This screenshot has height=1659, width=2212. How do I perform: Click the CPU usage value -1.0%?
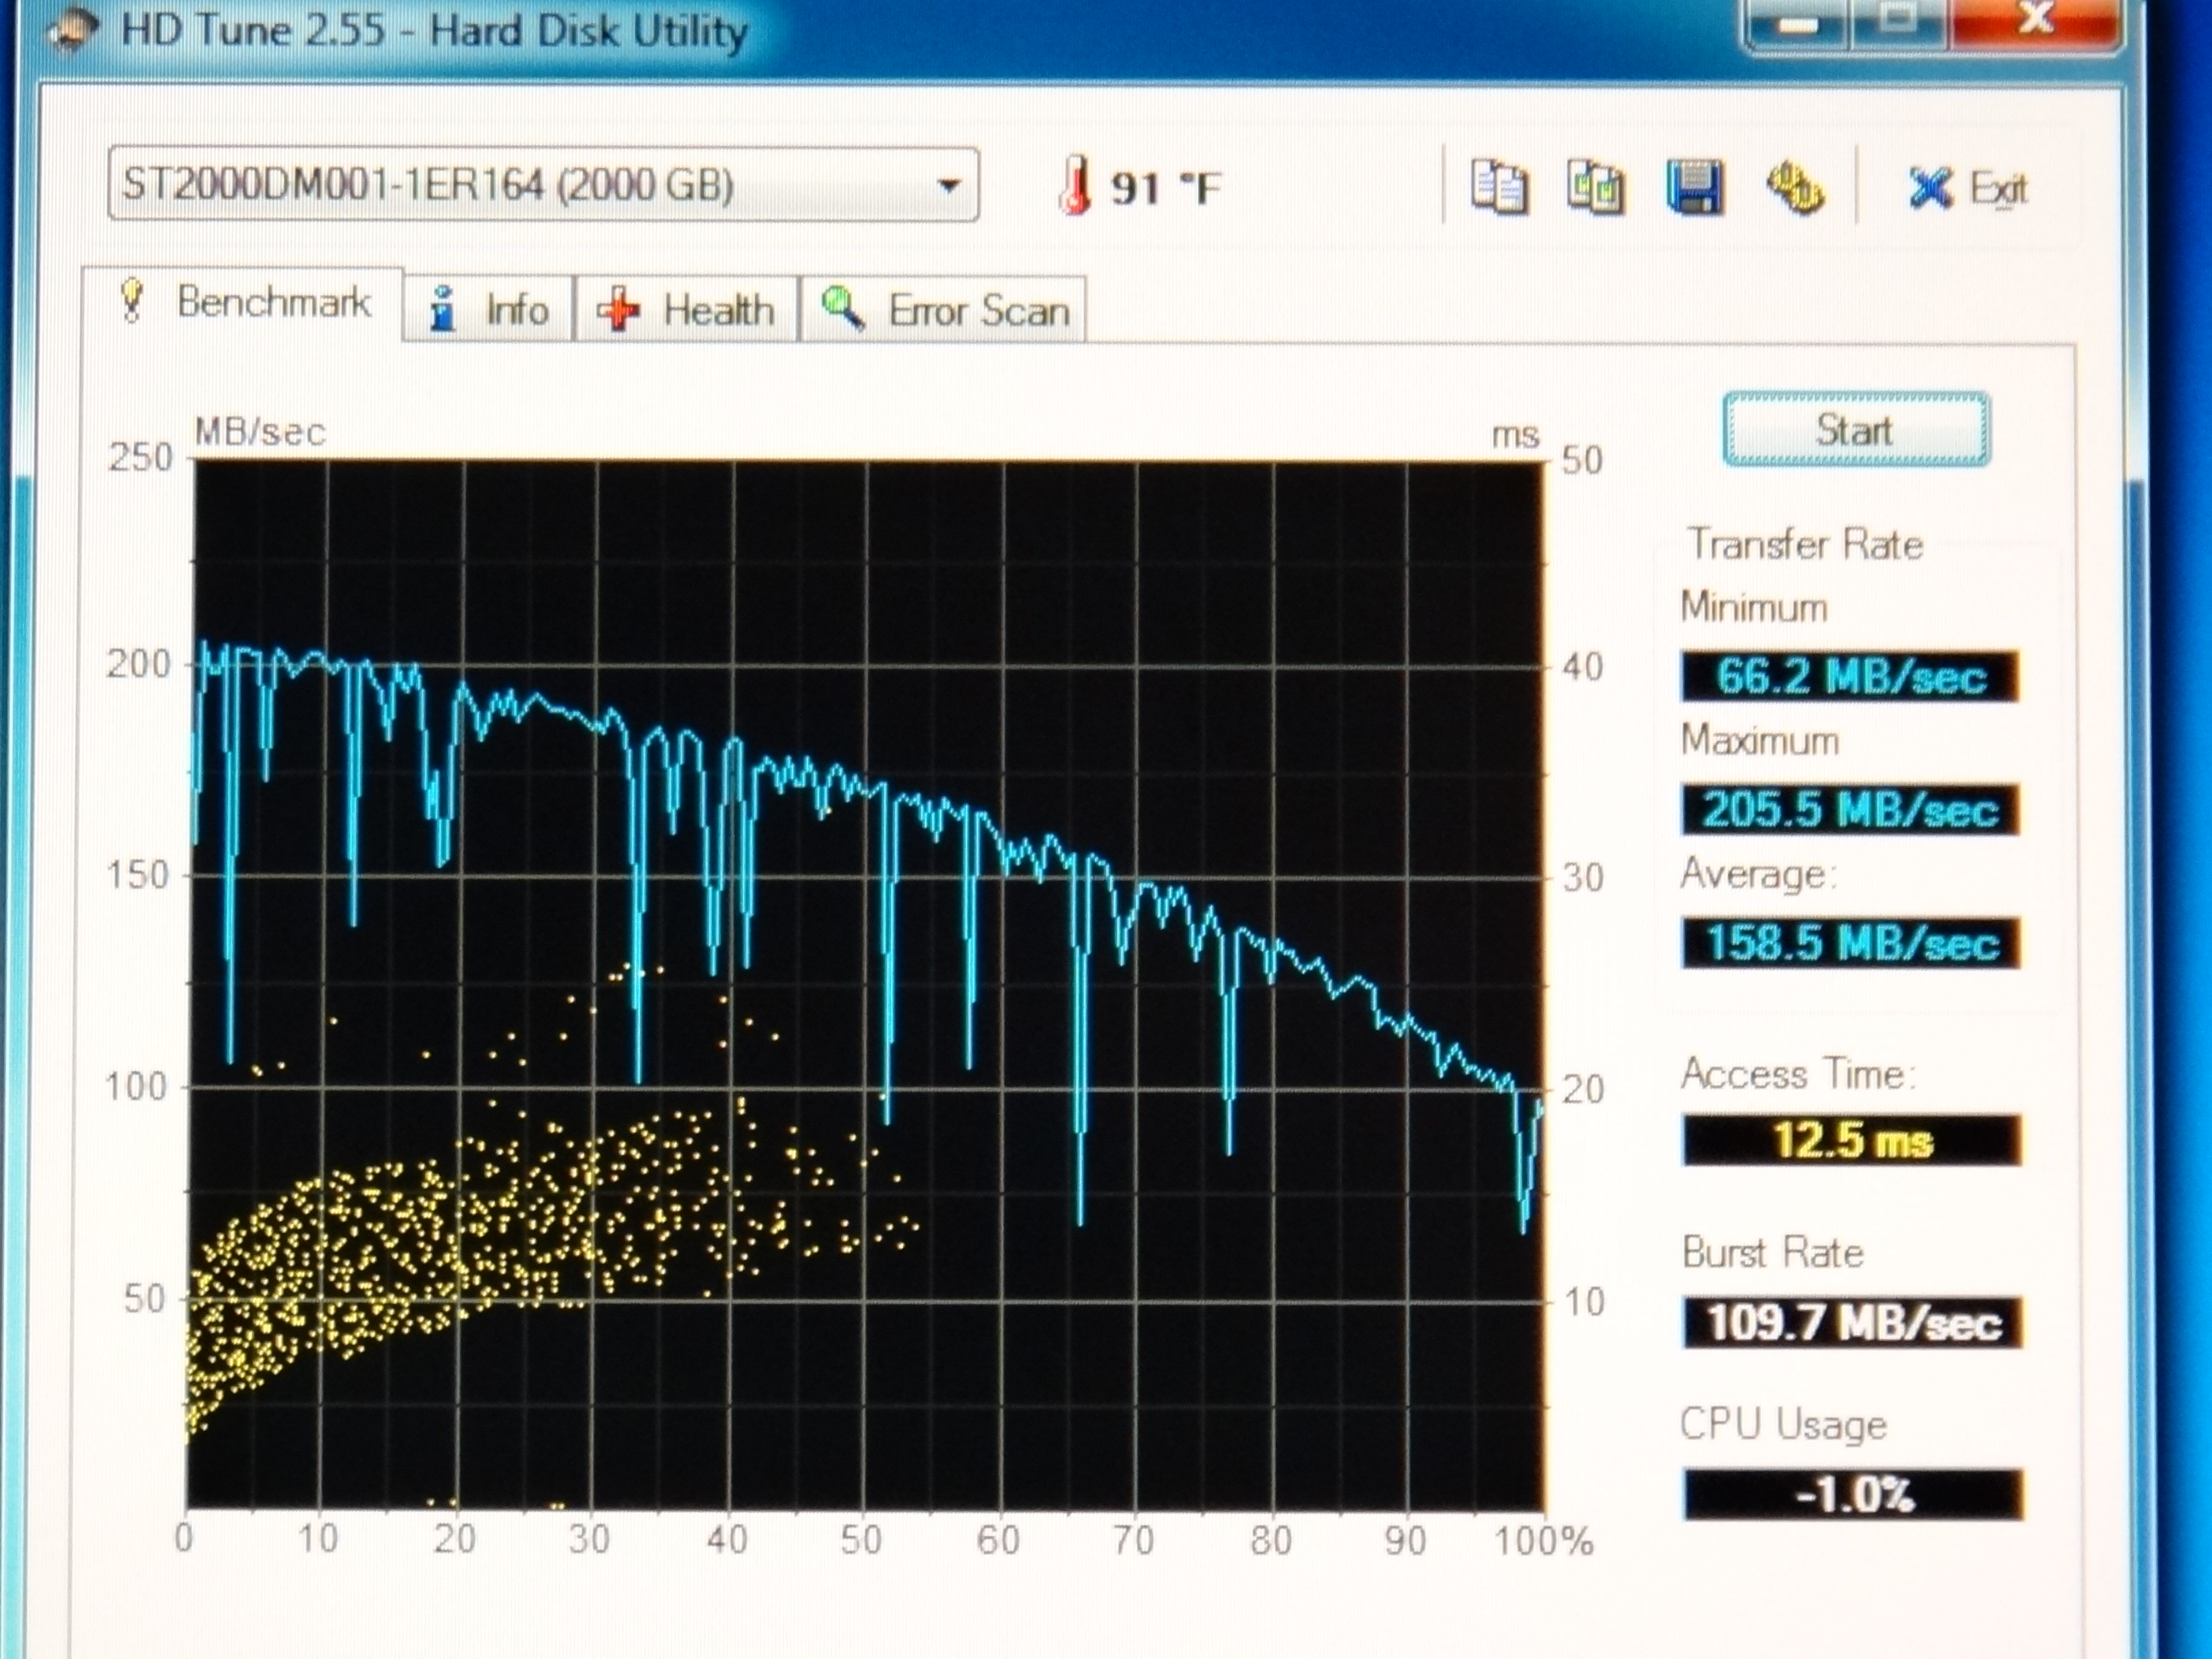(1854, 1495)
